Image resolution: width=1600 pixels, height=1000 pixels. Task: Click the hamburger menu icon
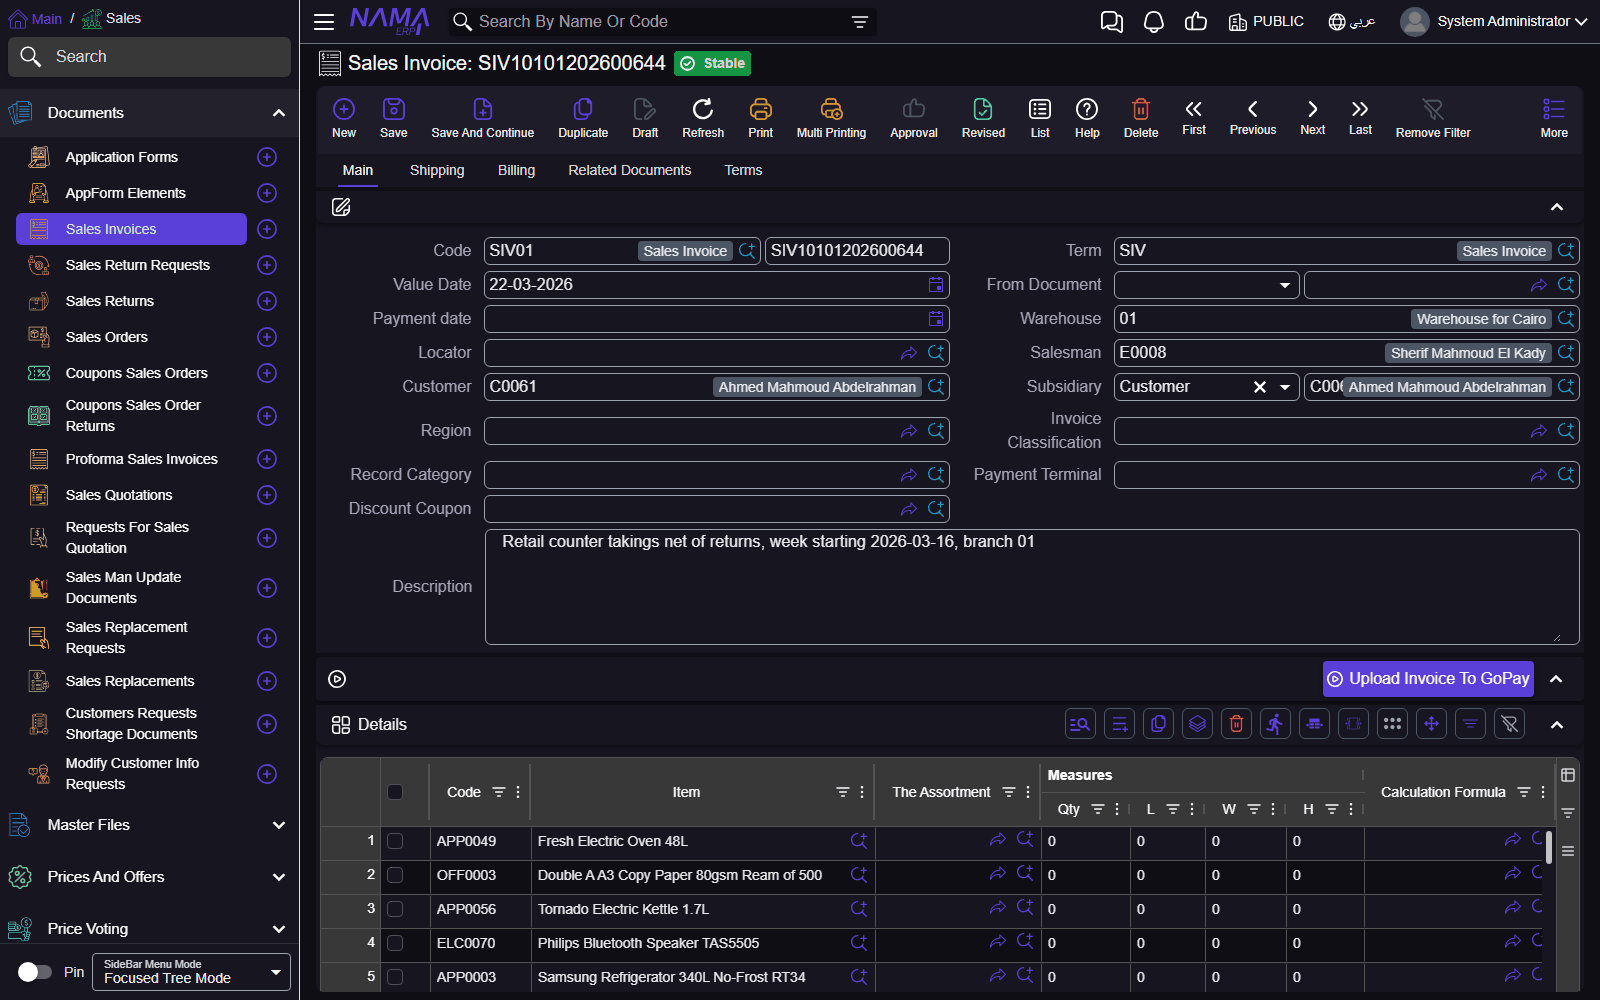(x=324, y=22)
